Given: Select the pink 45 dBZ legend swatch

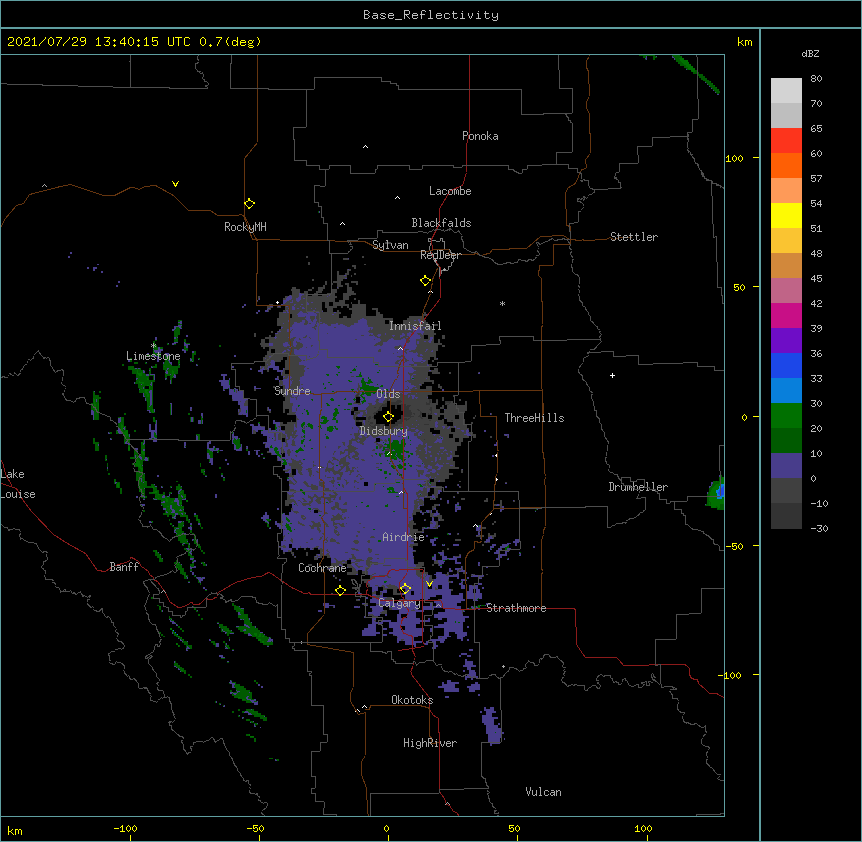Looking at the screenshot, I should (786, 291).
